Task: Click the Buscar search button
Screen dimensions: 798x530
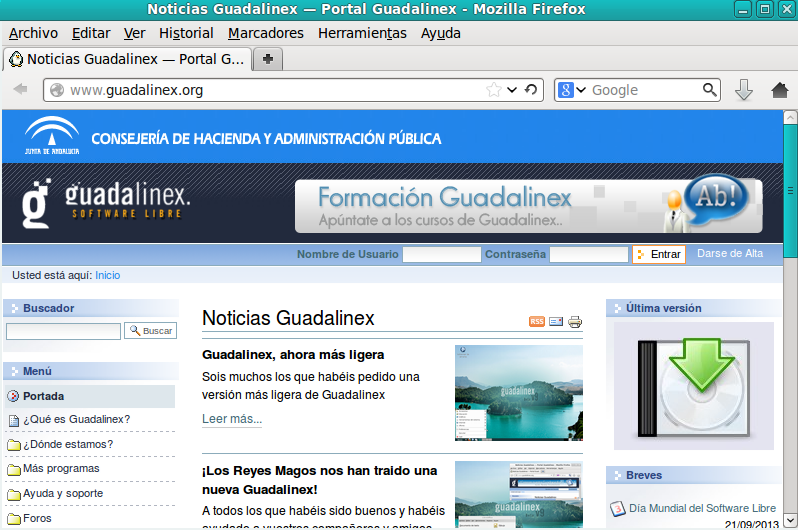Action: (151, 331)
